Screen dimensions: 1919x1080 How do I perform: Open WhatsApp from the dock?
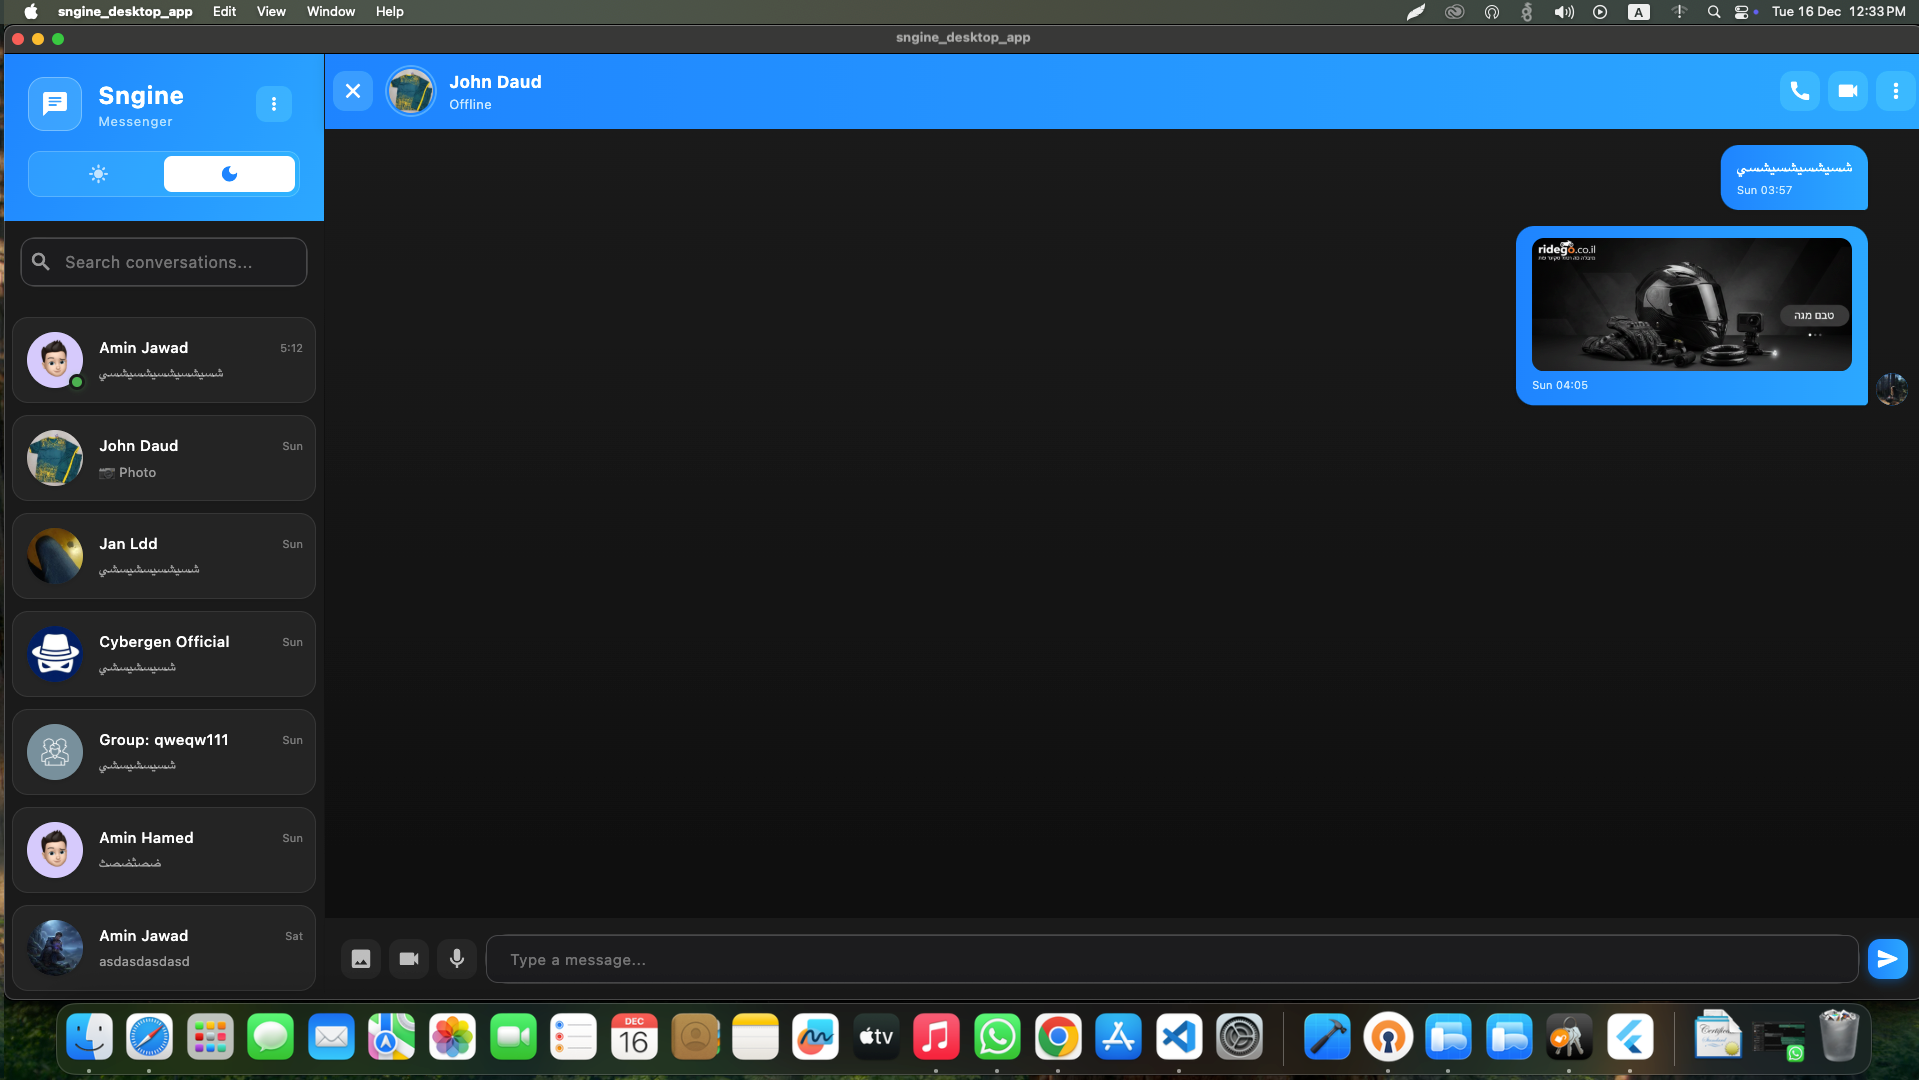coord(996,1037)
